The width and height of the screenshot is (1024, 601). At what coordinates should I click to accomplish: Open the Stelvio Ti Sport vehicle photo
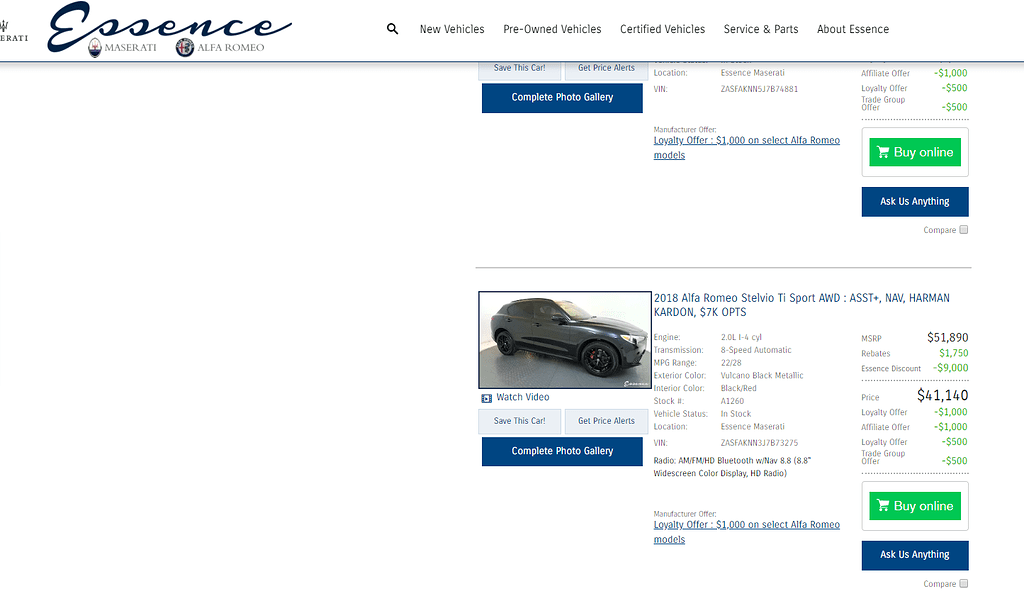pyautogui.click(x=564, y=340)
